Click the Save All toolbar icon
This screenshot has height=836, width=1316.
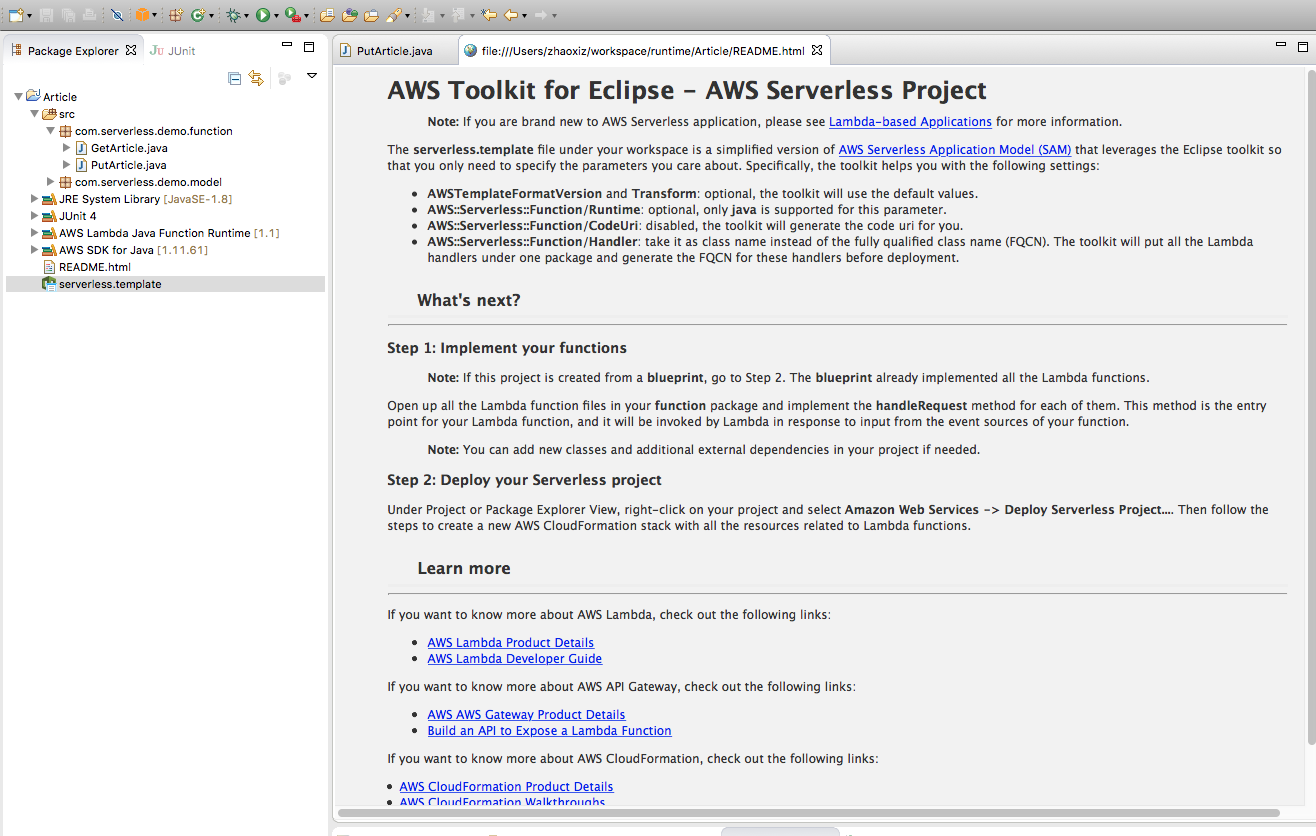coord(68,15)
